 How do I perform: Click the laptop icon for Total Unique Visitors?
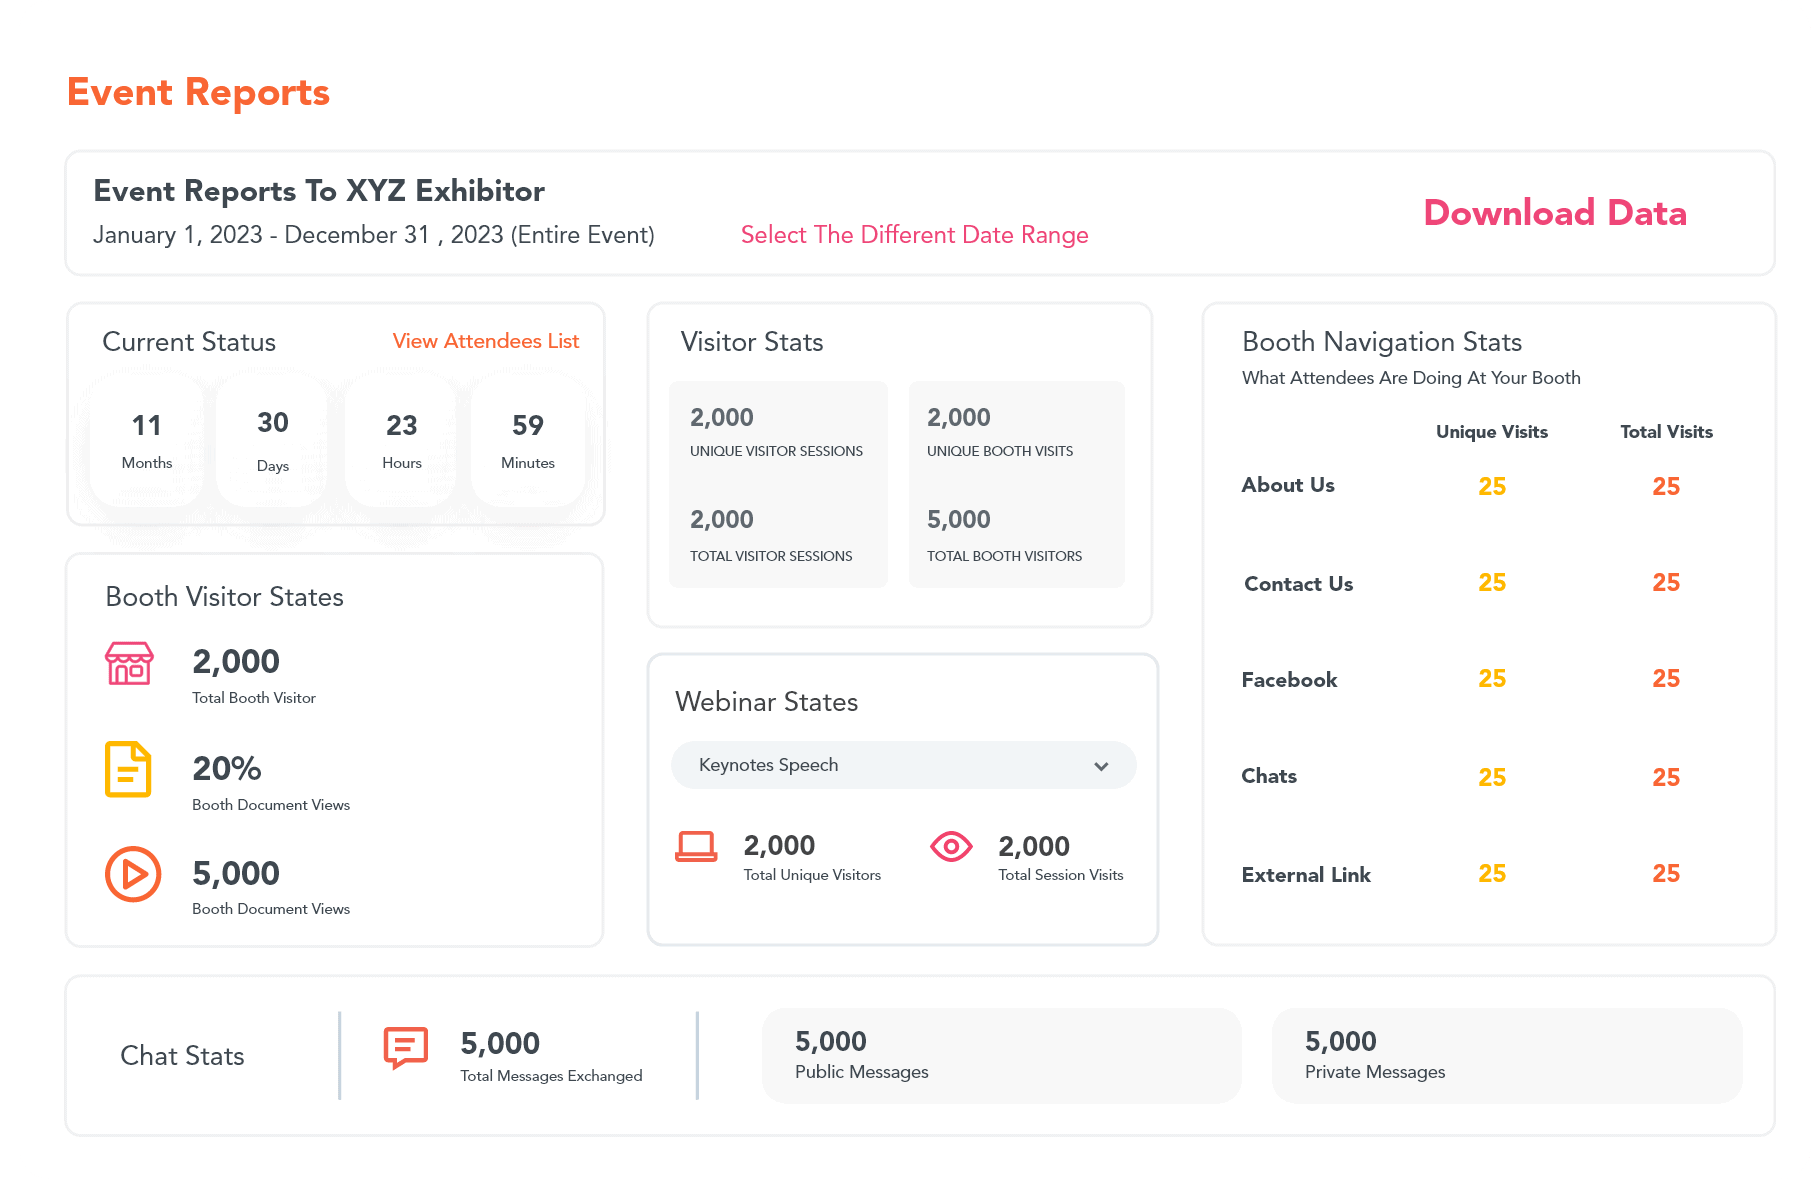(696, 847)
